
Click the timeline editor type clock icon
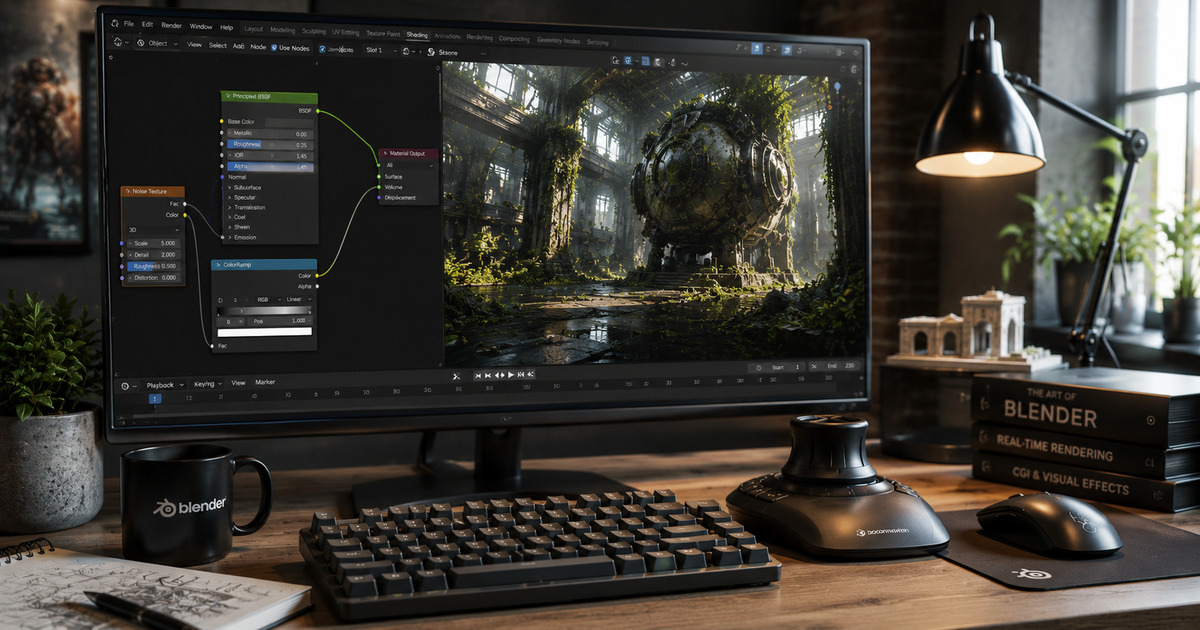click(x=125, y=385)
